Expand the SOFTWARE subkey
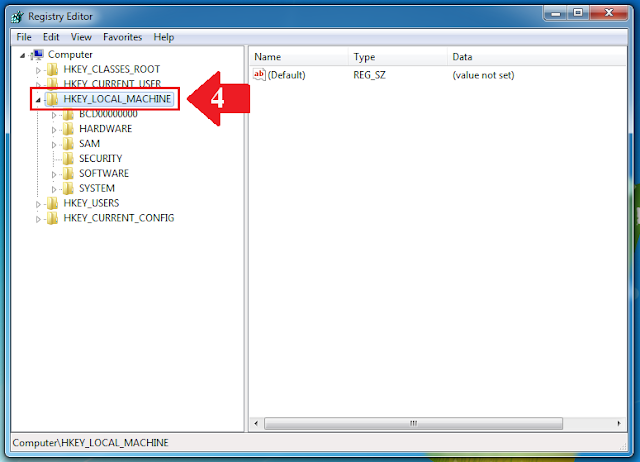 click(x=54, y=175)
